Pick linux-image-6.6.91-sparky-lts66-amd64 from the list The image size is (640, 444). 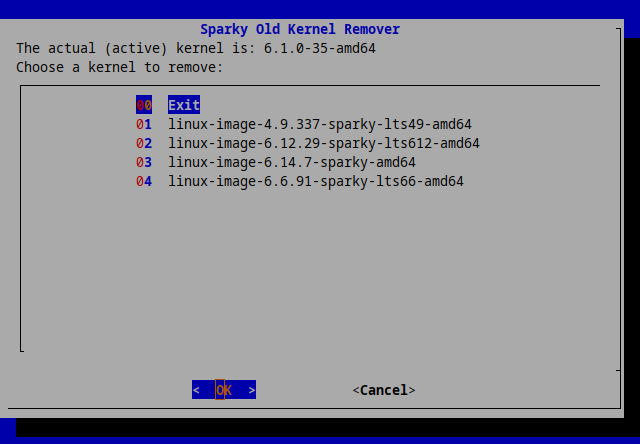point(316,181)
